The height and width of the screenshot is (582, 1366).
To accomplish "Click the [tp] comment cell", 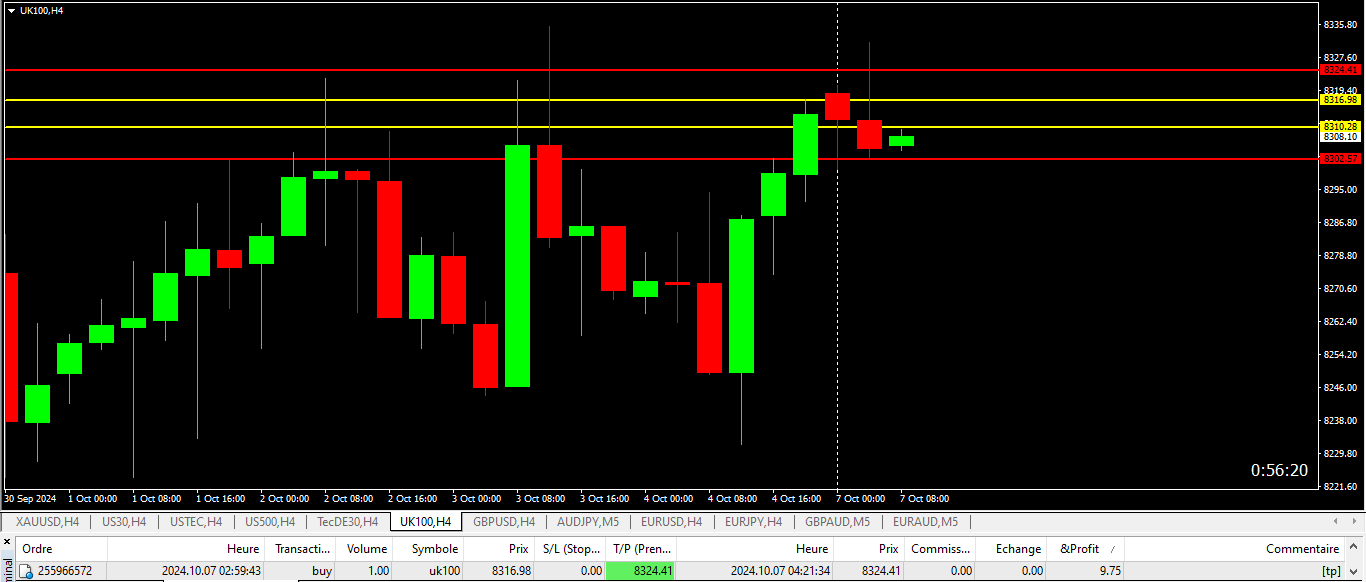I will pyautogui.click(x=1331, y=571).
